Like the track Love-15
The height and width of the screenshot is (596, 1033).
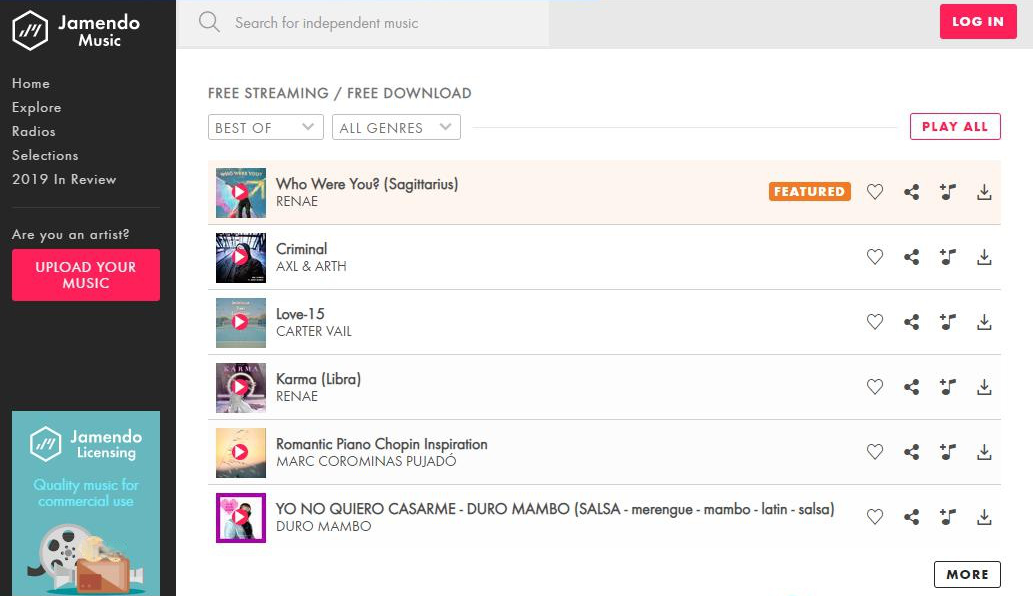tap(875, 322)
